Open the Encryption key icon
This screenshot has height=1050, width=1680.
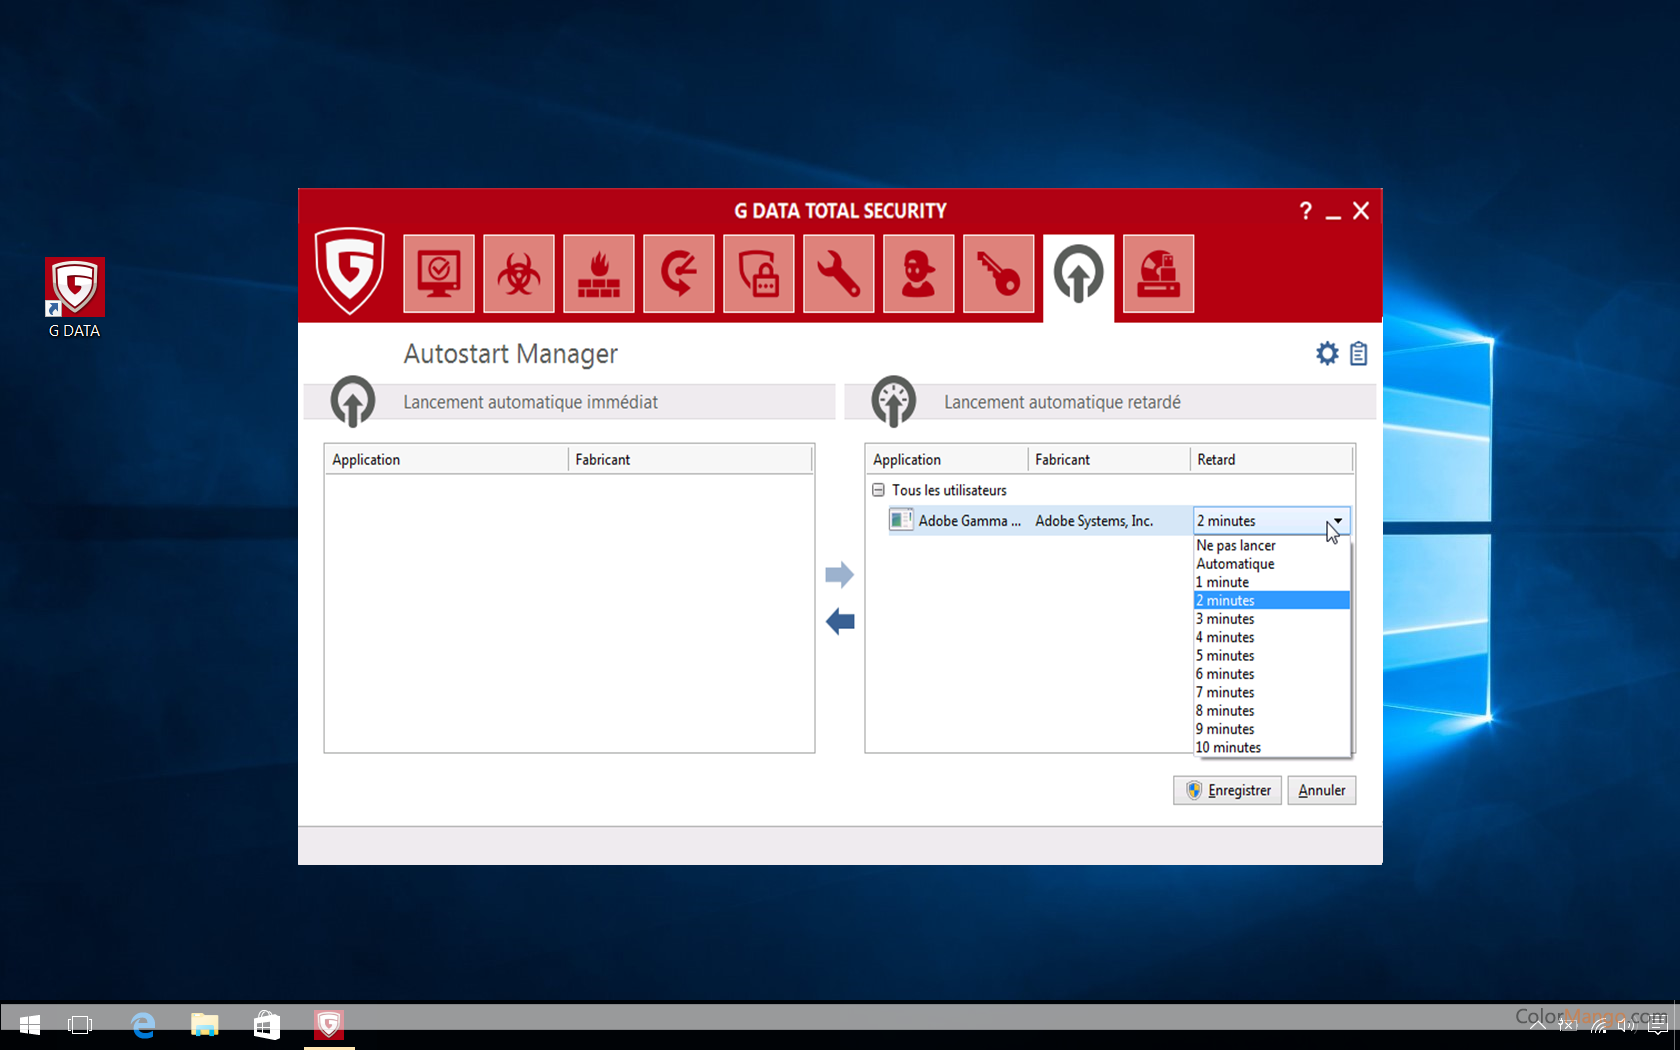point(998,273)
